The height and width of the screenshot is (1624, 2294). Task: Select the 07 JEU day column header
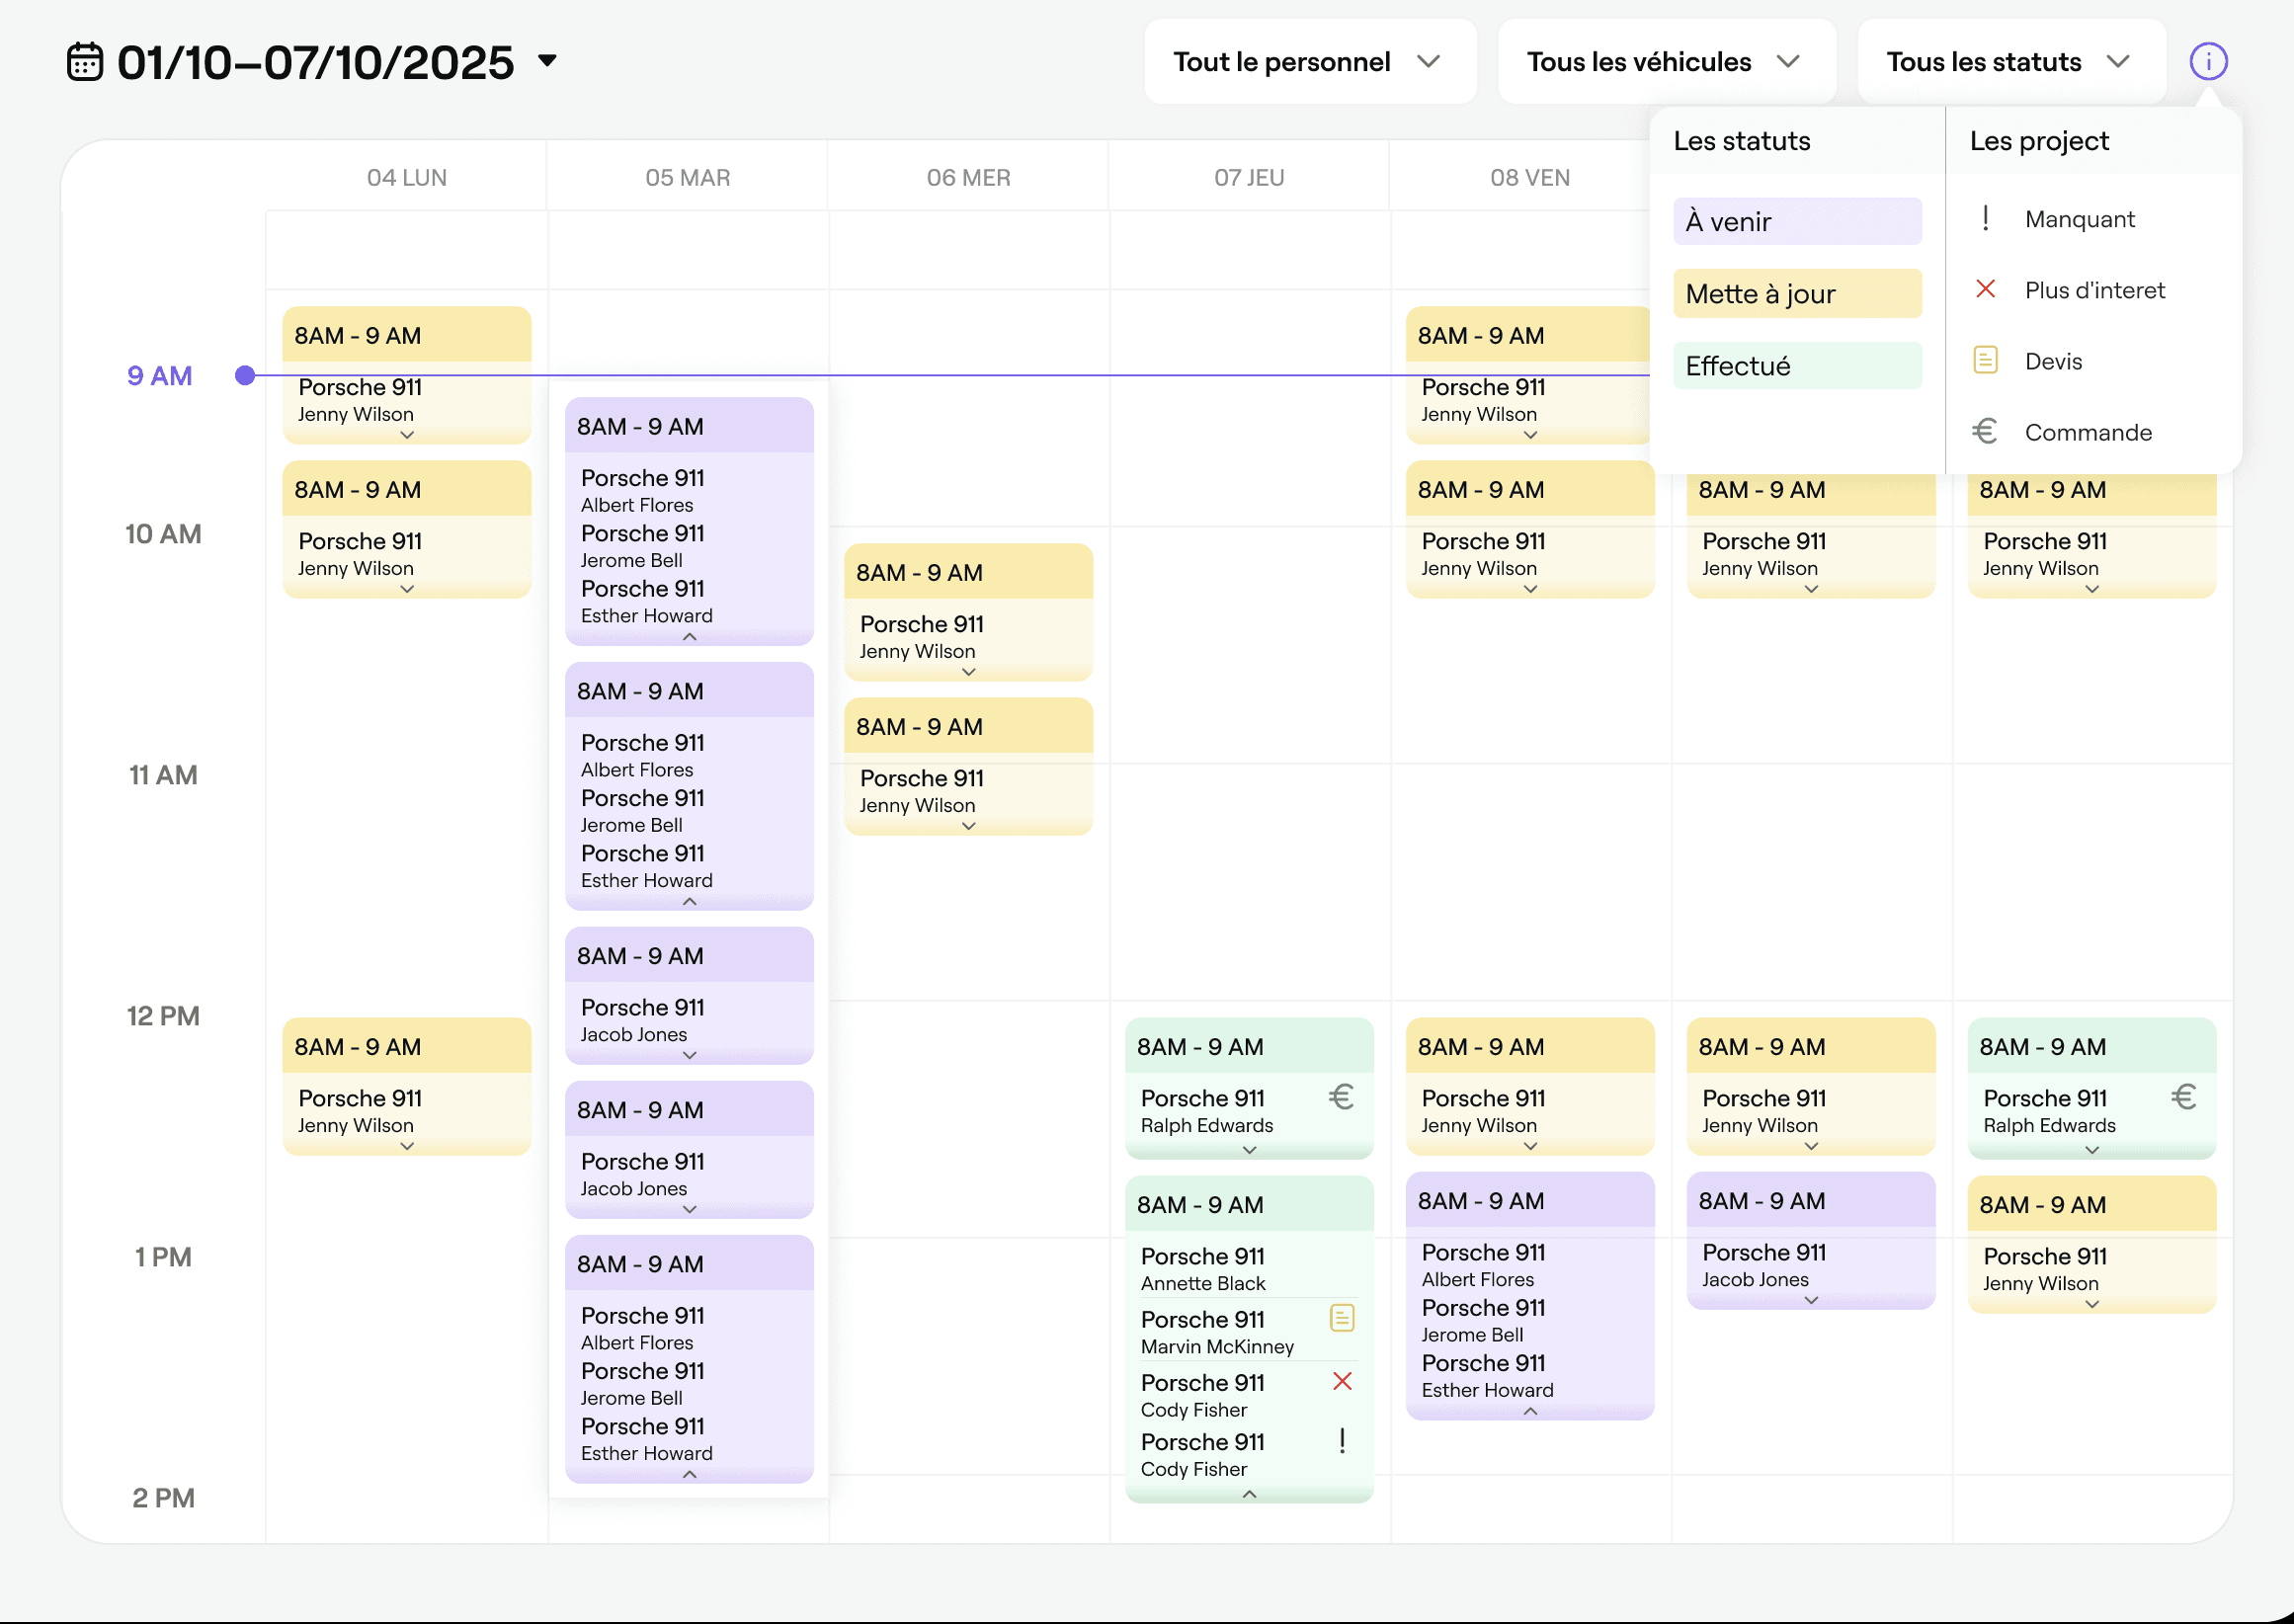click(1248, 177)
